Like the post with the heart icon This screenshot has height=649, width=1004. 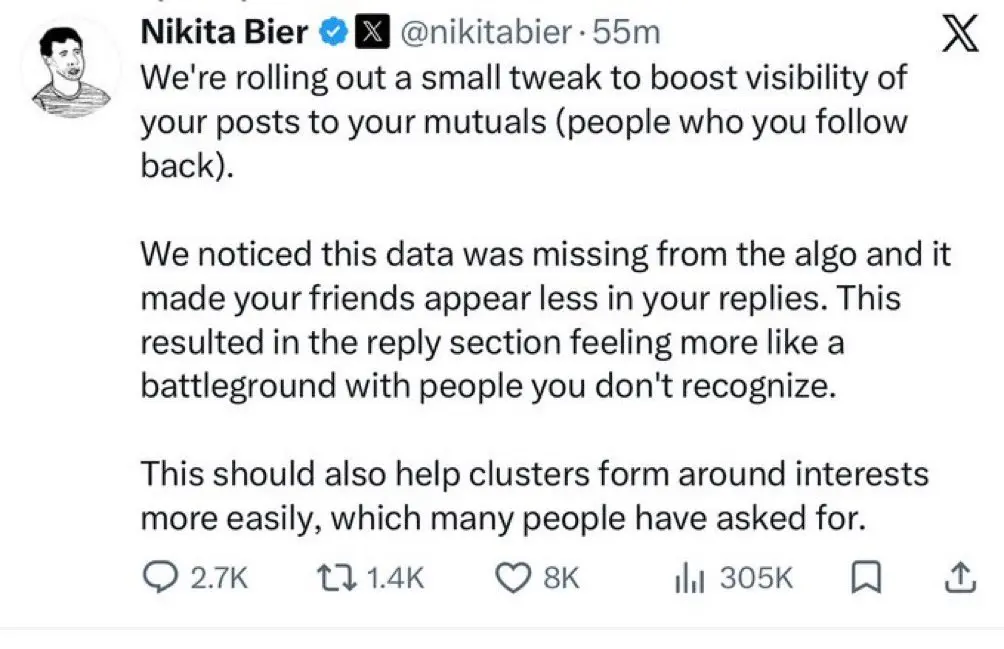(x=514, y=578)
